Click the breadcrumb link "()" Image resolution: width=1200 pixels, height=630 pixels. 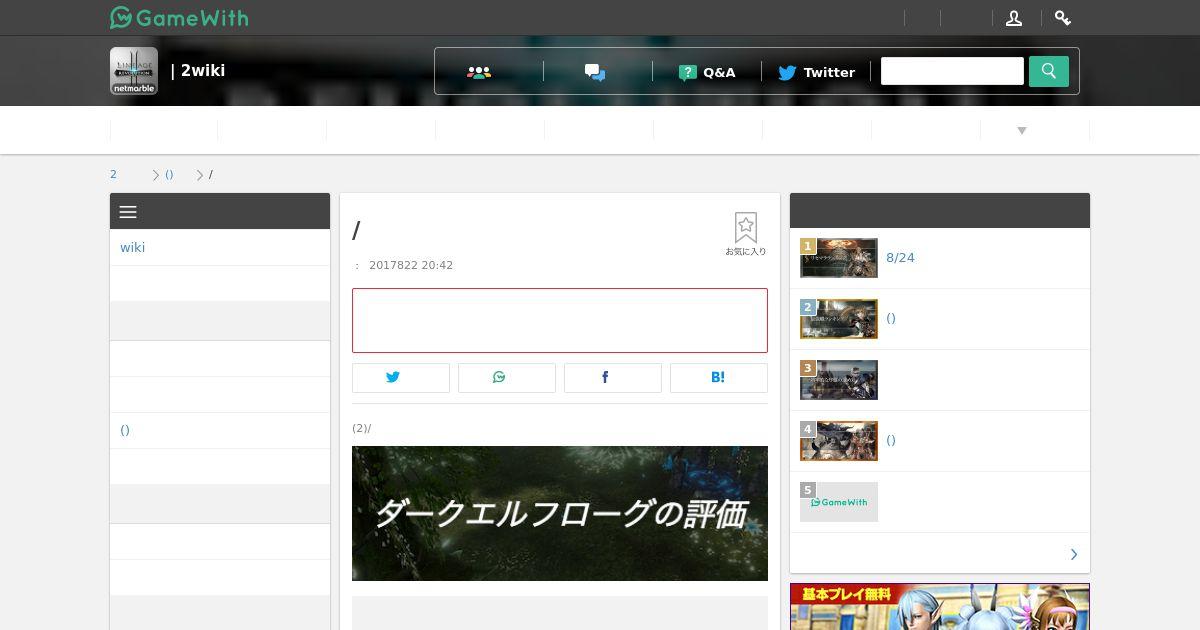169,174
